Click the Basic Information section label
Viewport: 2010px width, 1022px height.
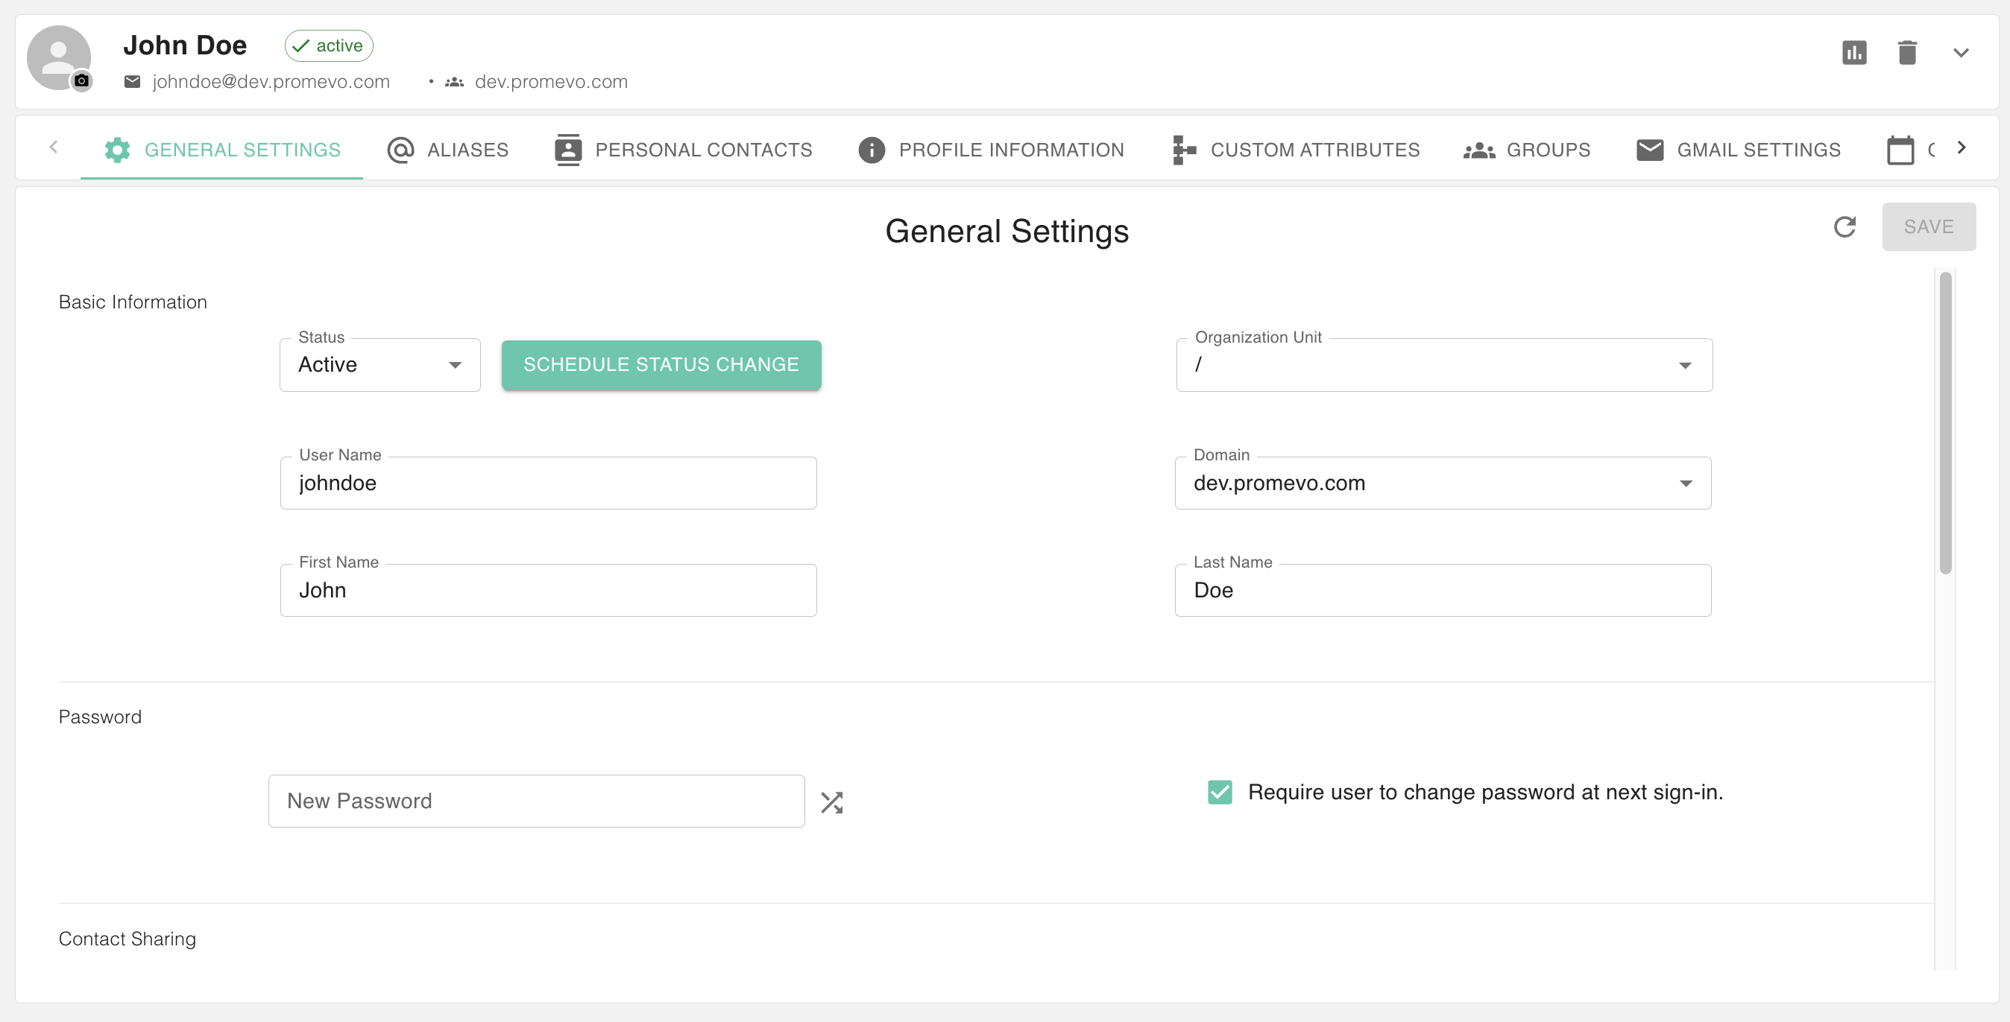click(x=133, y=302)
